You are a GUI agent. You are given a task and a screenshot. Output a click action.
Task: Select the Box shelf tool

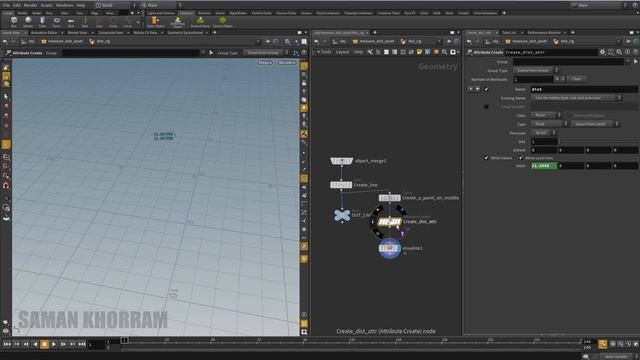pyautogui.click(x=14, y=22)
